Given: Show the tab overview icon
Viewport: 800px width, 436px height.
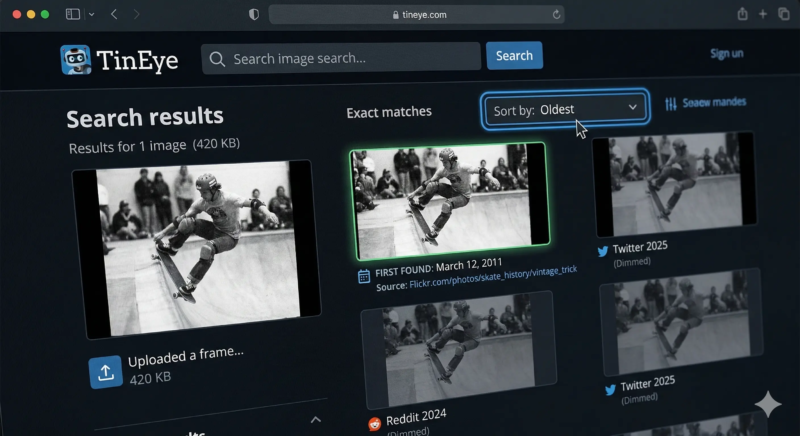Looking at the screenshot, I should tap(784, 14).
